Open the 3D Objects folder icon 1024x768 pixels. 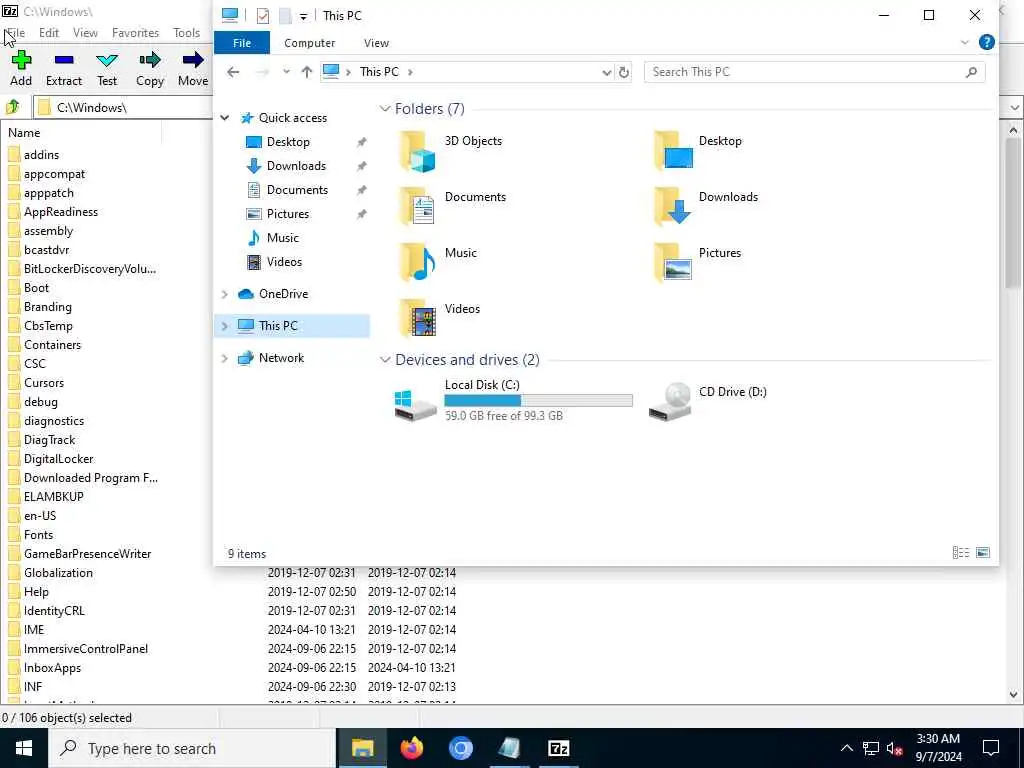tap(417, 152)
